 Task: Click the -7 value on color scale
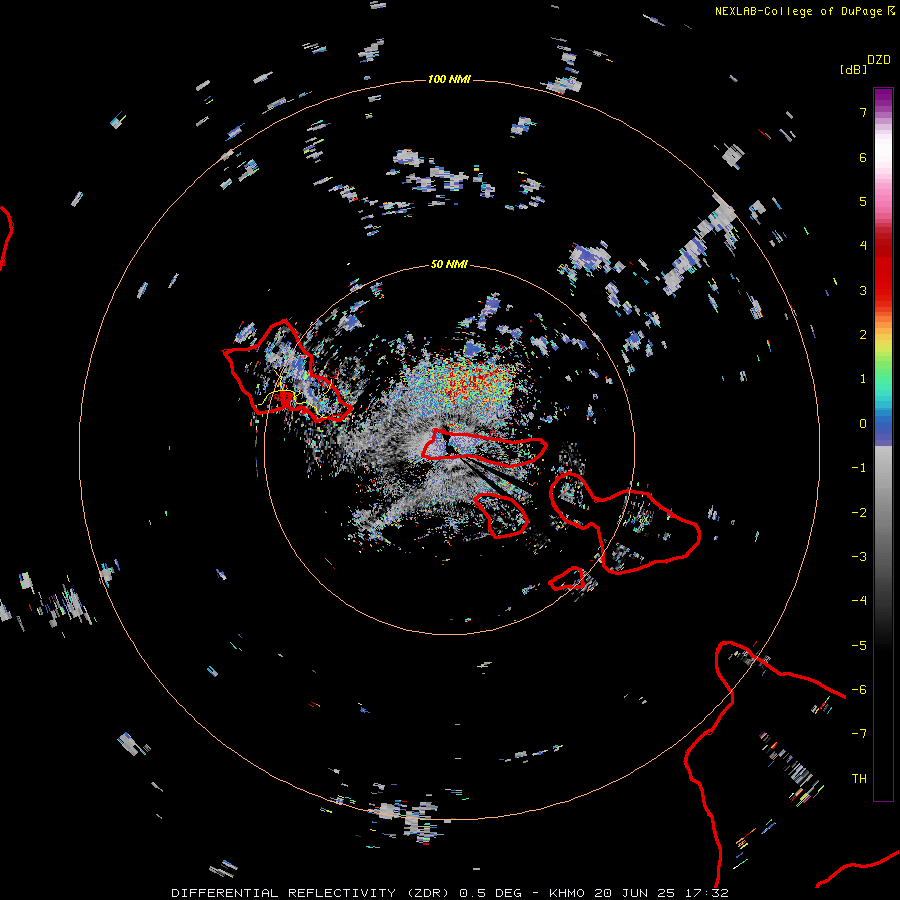point(859,734)
